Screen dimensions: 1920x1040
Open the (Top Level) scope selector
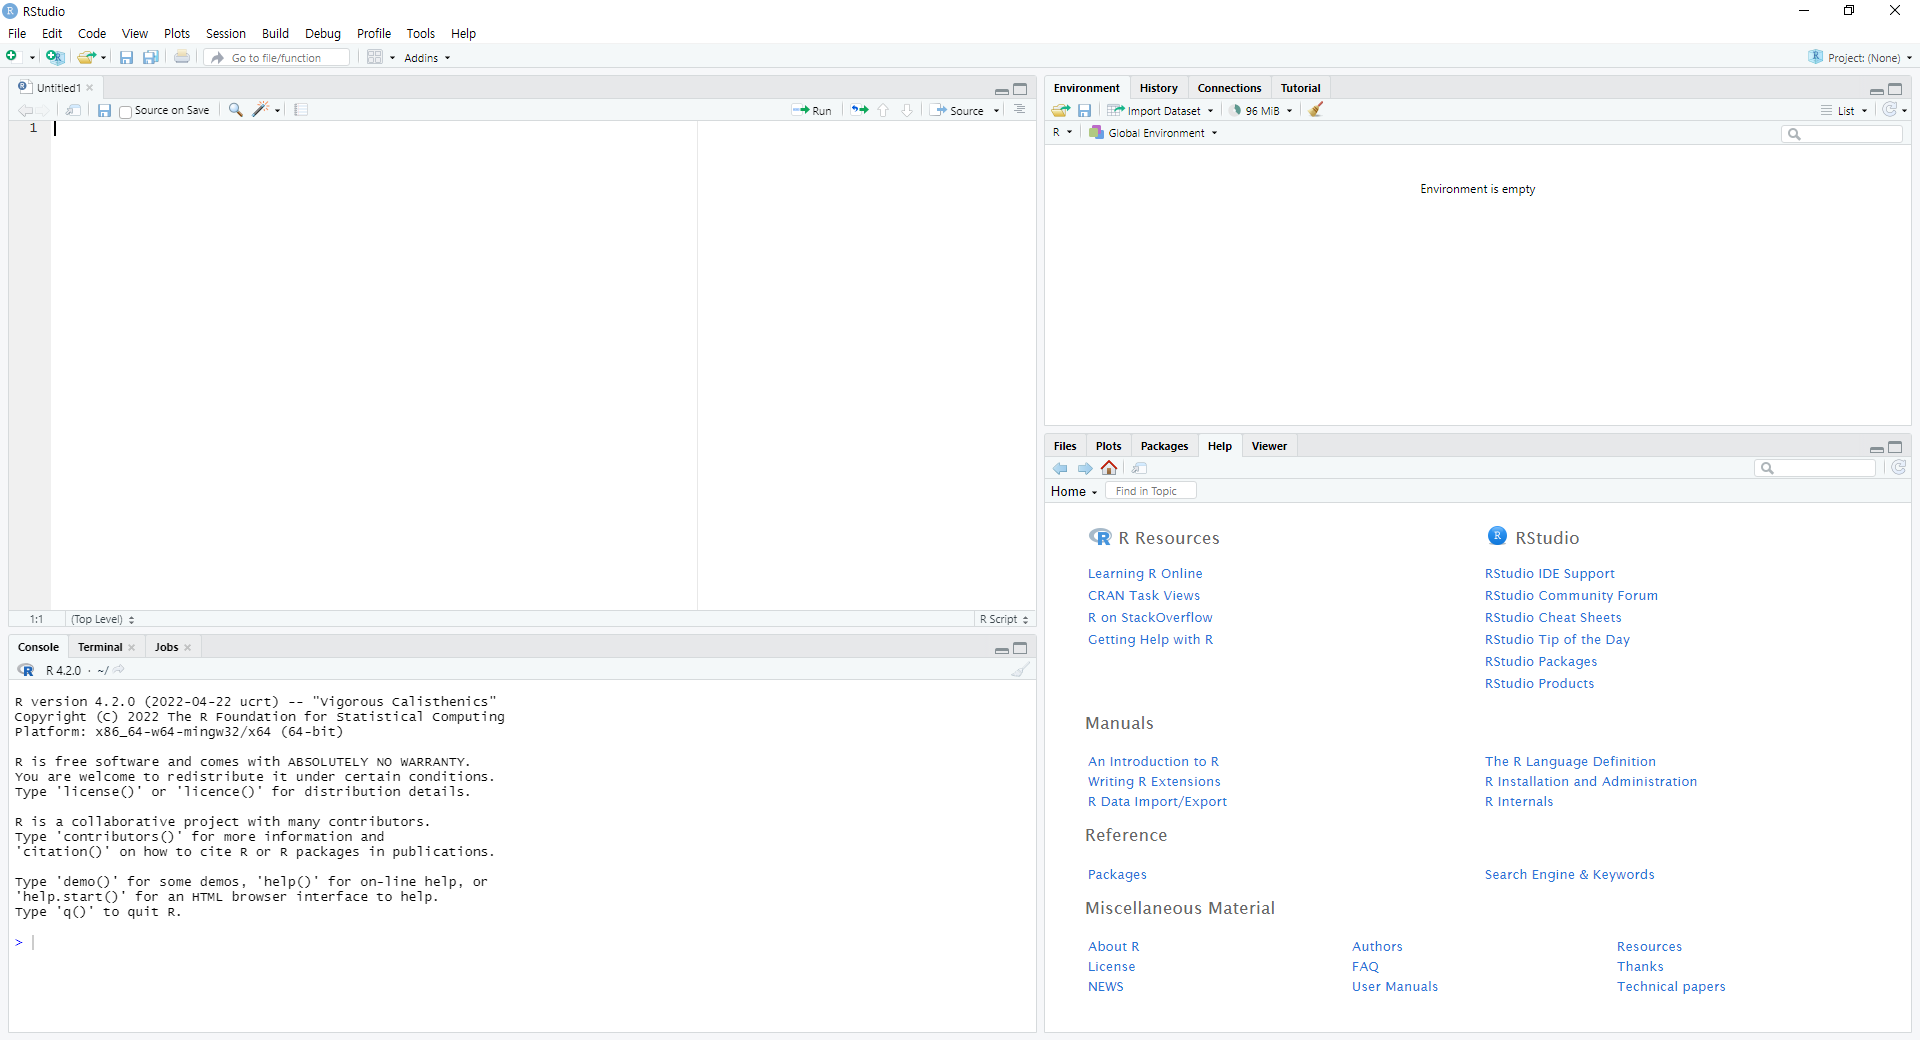[103, 619]
